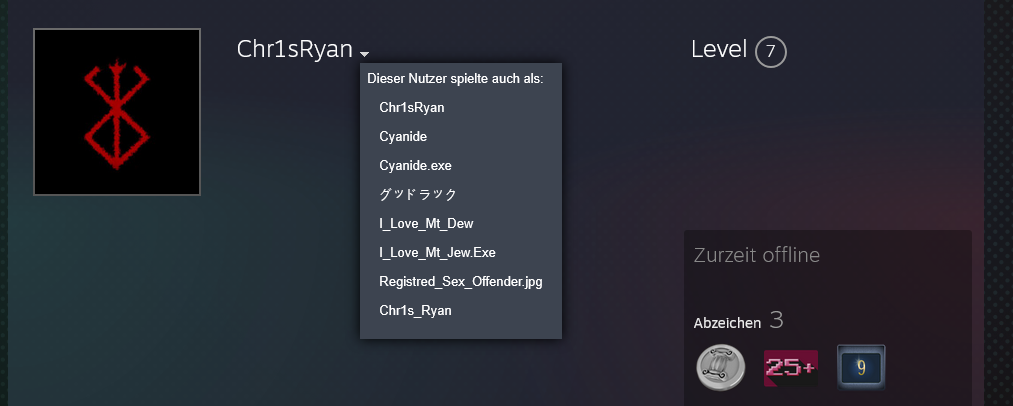1013x406 pixels.
Task: Click the 'Dieser Nutzer spielte auch als' header
Action: tap(455, 78)
